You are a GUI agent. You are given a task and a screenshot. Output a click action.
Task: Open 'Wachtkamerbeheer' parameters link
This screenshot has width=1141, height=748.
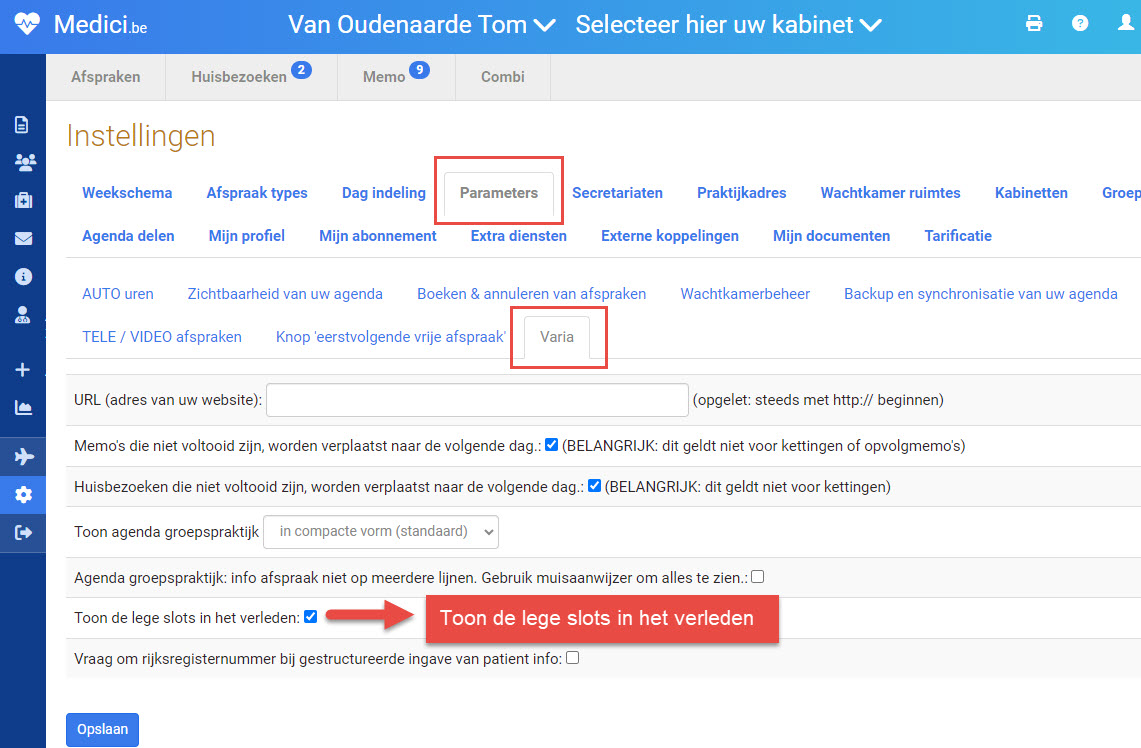[x=745, y=294]
